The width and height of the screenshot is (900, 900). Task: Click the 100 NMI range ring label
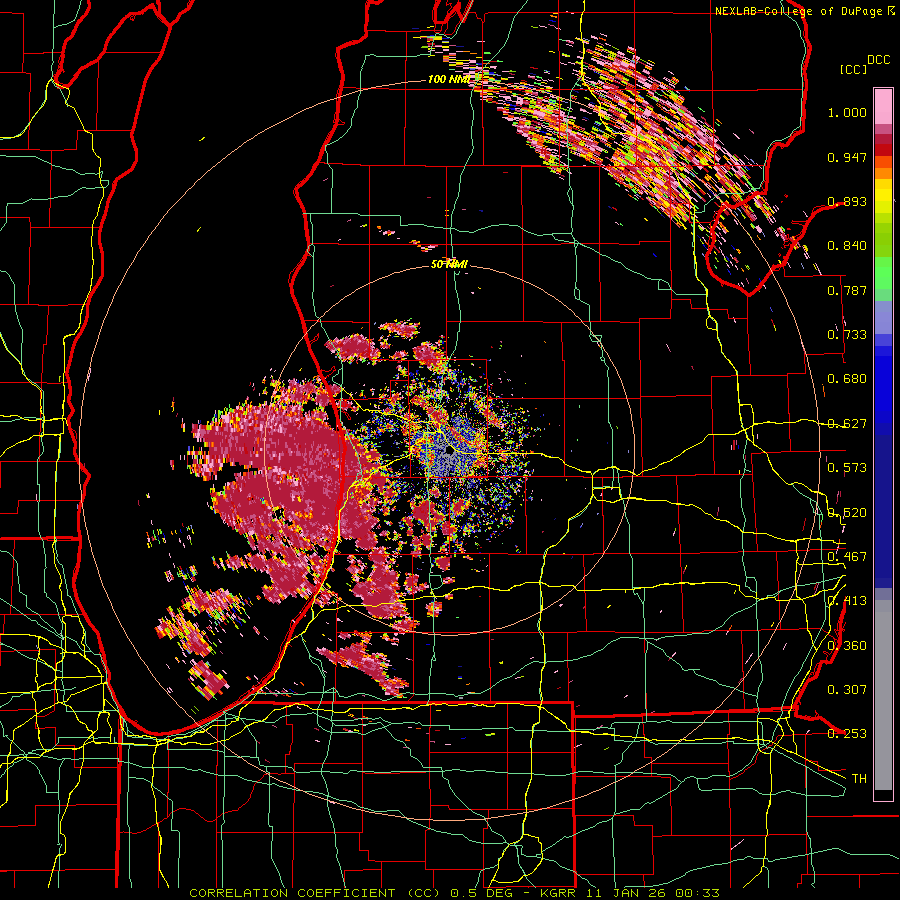pyautogui.click(x=448, y=79)
